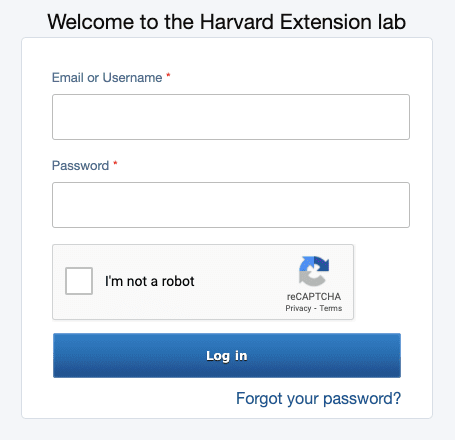Open the reCAPTCHA Privacy link

point(298,308)
